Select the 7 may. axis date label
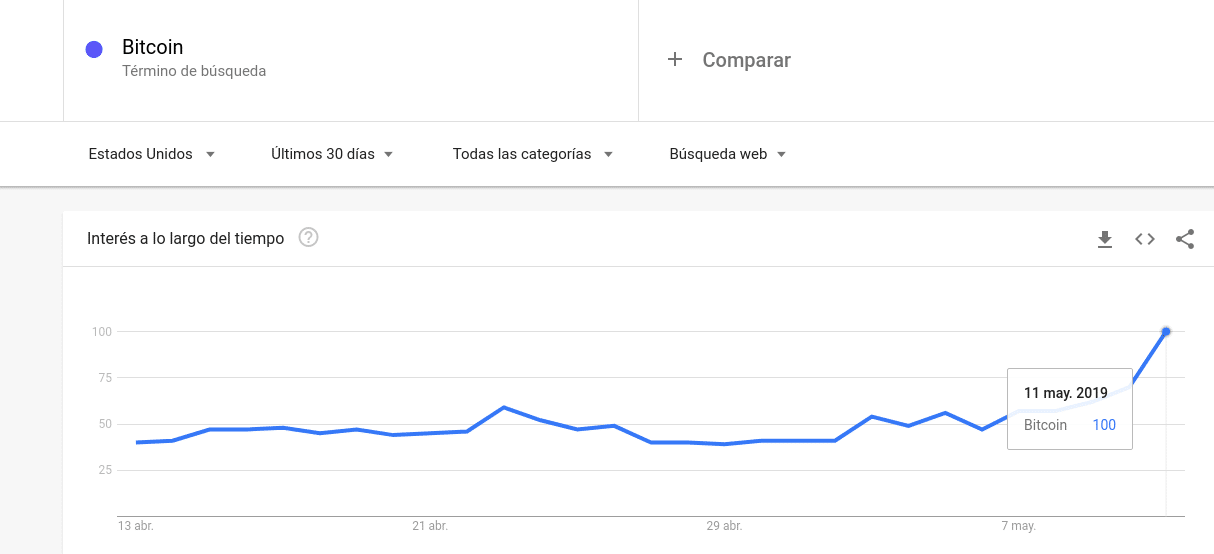Screen dimensions: 1214x554 point(1018,526)
